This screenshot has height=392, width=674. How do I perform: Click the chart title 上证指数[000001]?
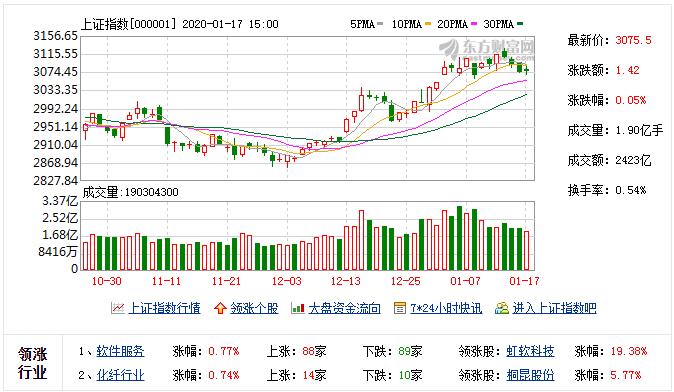click(x=129, y=24)
